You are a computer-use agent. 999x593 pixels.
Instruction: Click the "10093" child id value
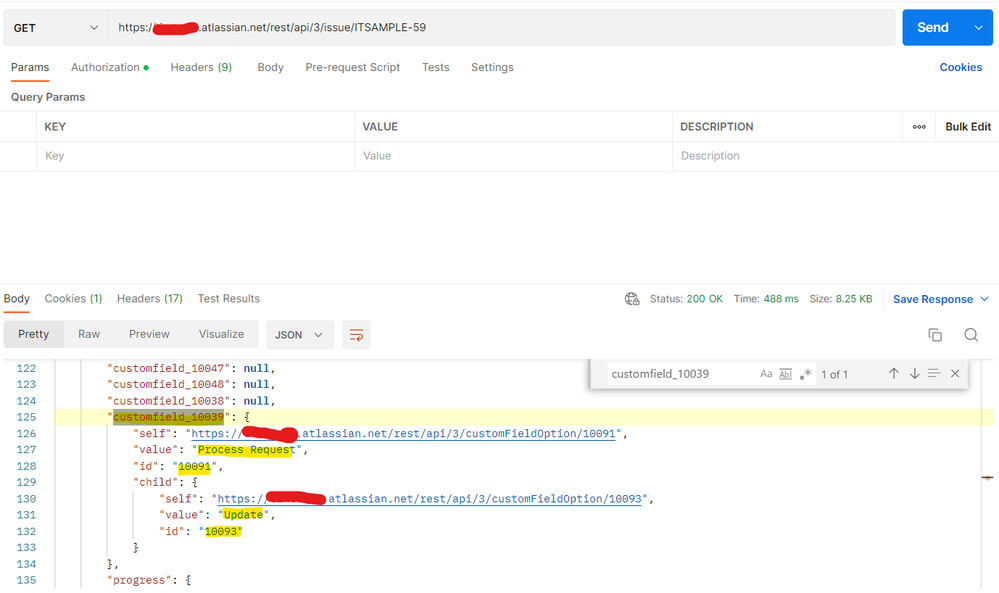point(221,531)
